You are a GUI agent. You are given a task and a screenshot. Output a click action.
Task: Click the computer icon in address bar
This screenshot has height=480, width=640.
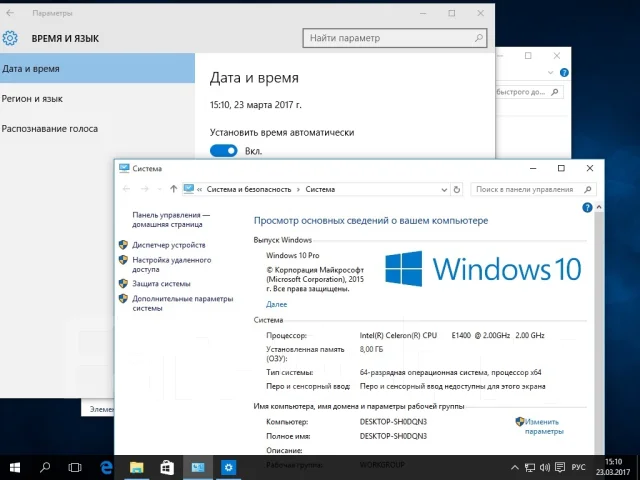pyautogui.click(x=189, y=189)
